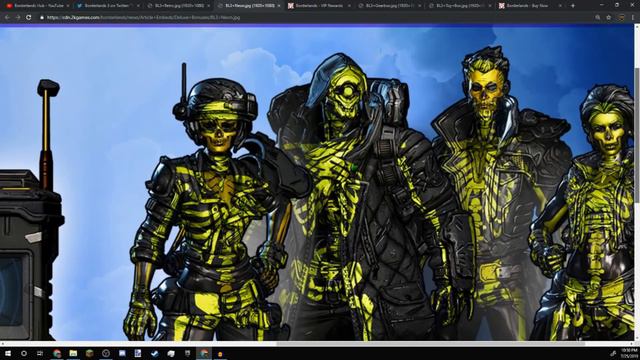This screenshot has height=360, width=640.
Task: Click the system tray network icon
Action: click(x=613, y=353)
